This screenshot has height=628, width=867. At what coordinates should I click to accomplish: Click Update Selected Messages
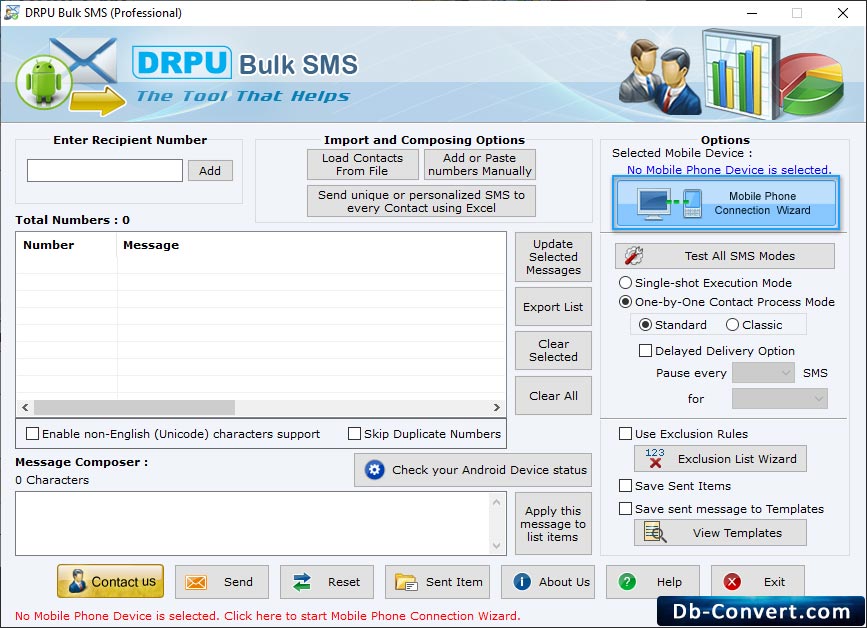553,257
